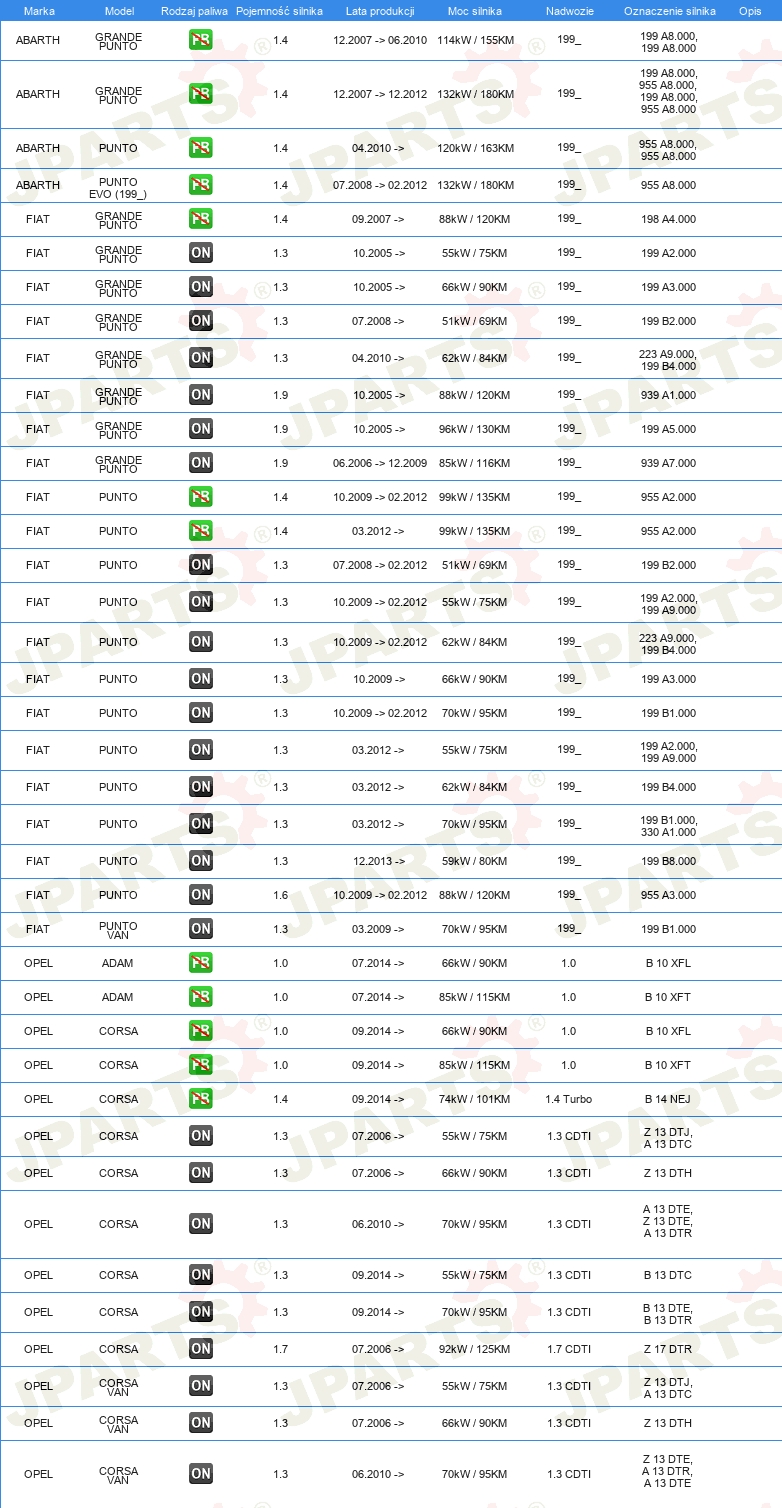782x1508 pixels.
Task: Click the 06.2006 -> 12.2009 production years
Action: [x=380, y=463]
